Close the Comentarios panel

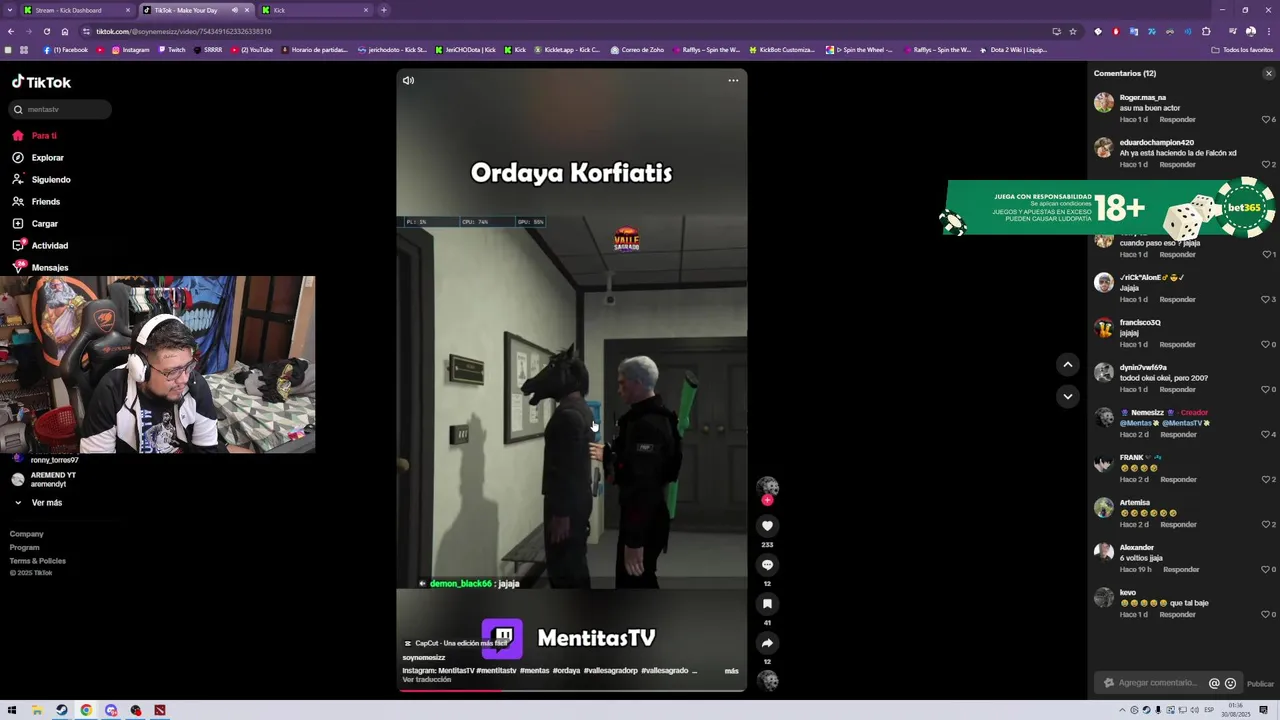(x=1269, y=73)
